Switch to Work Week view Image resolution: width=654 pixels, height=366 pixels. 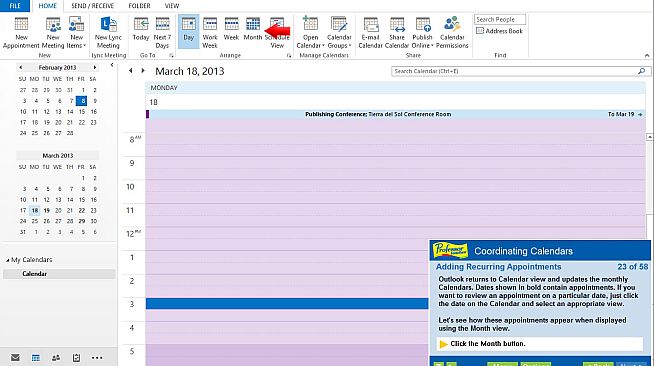click(210, 33)
